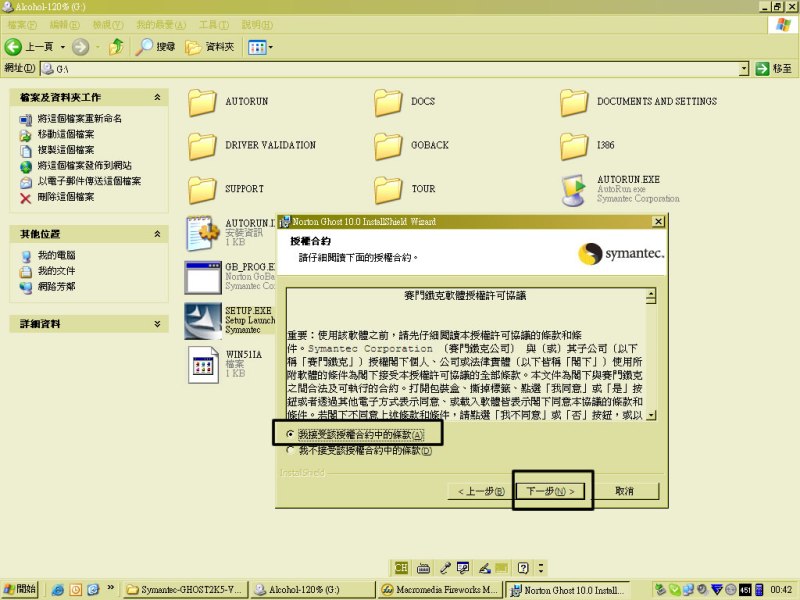800x600 pixels.
Task: Go up one folder level
Action: [117, 47]
